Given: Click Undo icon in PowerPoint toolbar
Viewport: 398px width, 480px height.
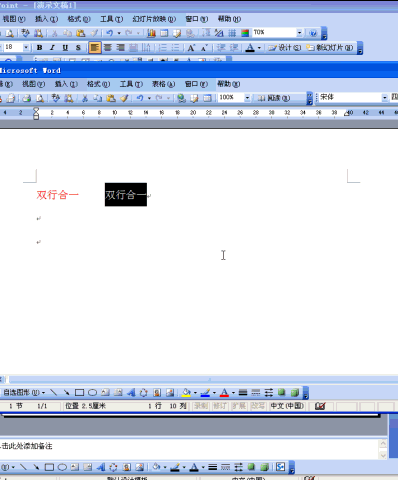Looking at the screenshot, I should (110, 33).
